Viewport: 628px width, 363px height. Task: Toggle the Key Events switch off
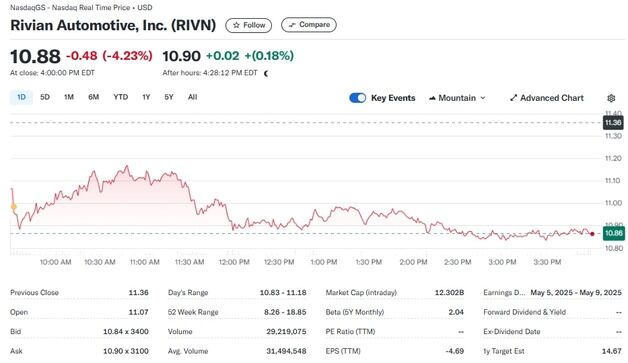coord(358,98)
